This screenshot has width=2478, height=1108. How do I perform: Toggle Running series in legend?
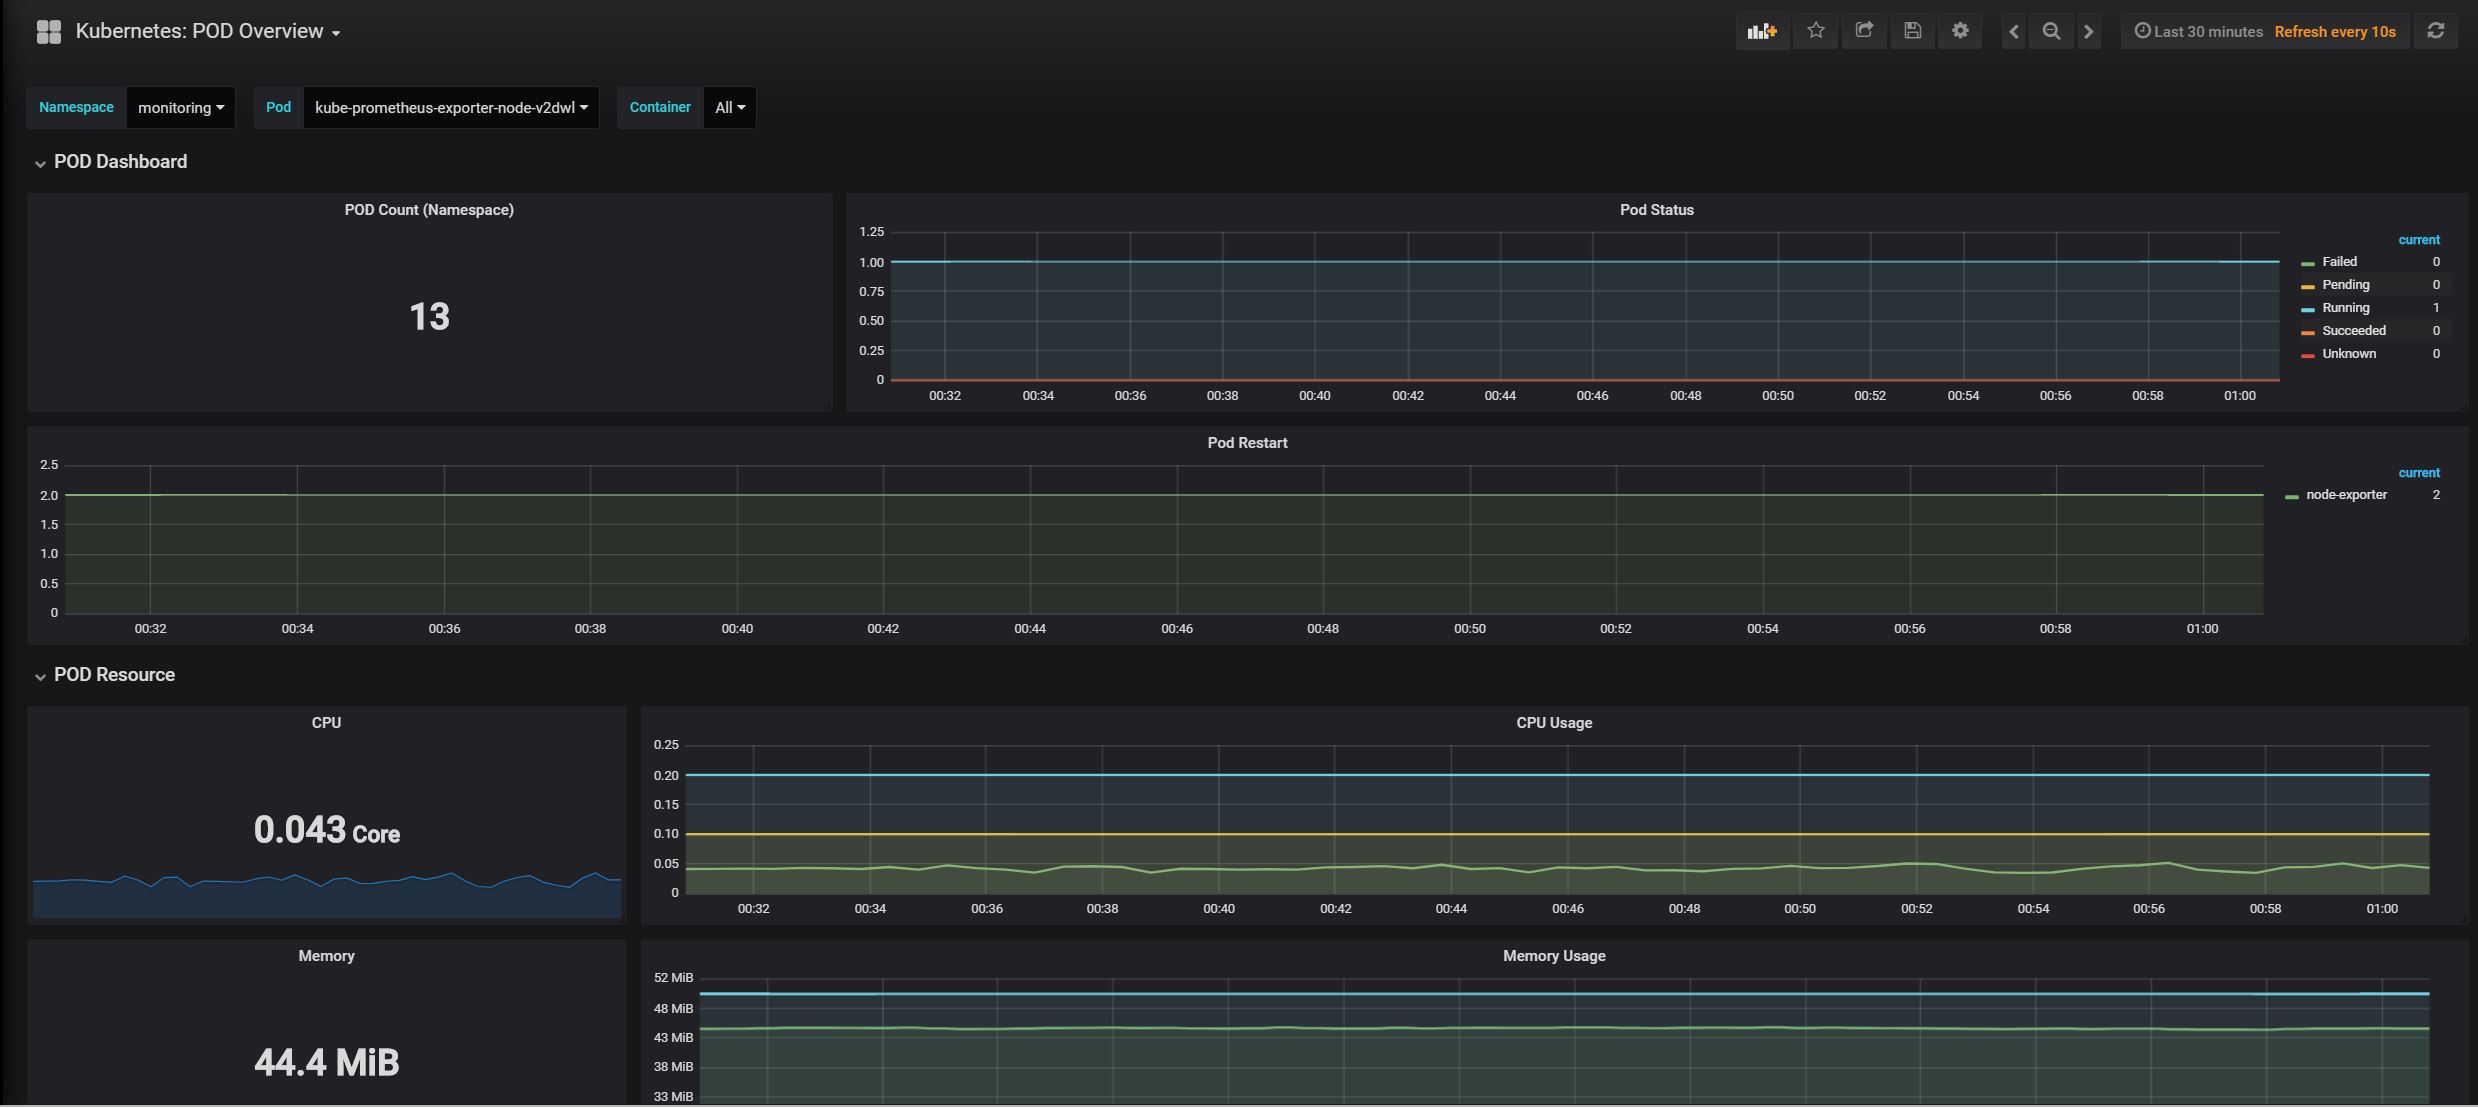coord(2345,308)
